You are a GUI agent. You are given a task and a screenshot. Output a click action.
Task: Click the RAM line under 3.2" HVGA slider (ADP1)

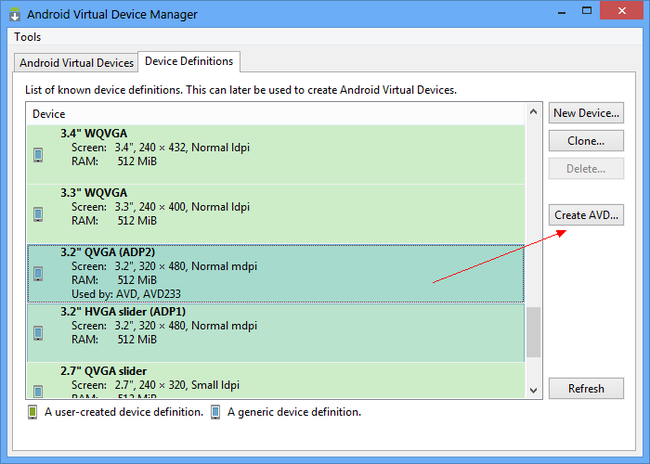pyautogui.click(x=114, y=339)
